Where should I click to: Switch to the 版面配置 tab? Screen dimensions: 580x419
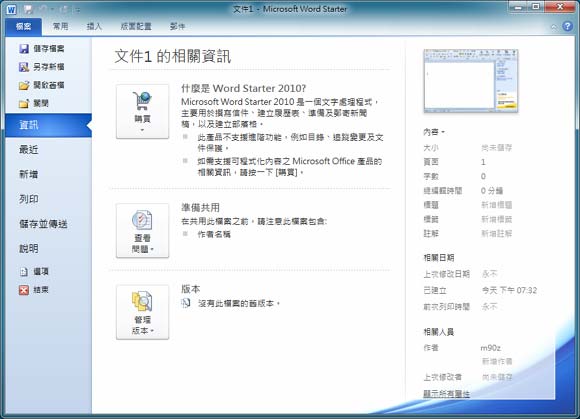tap(136, 26)
